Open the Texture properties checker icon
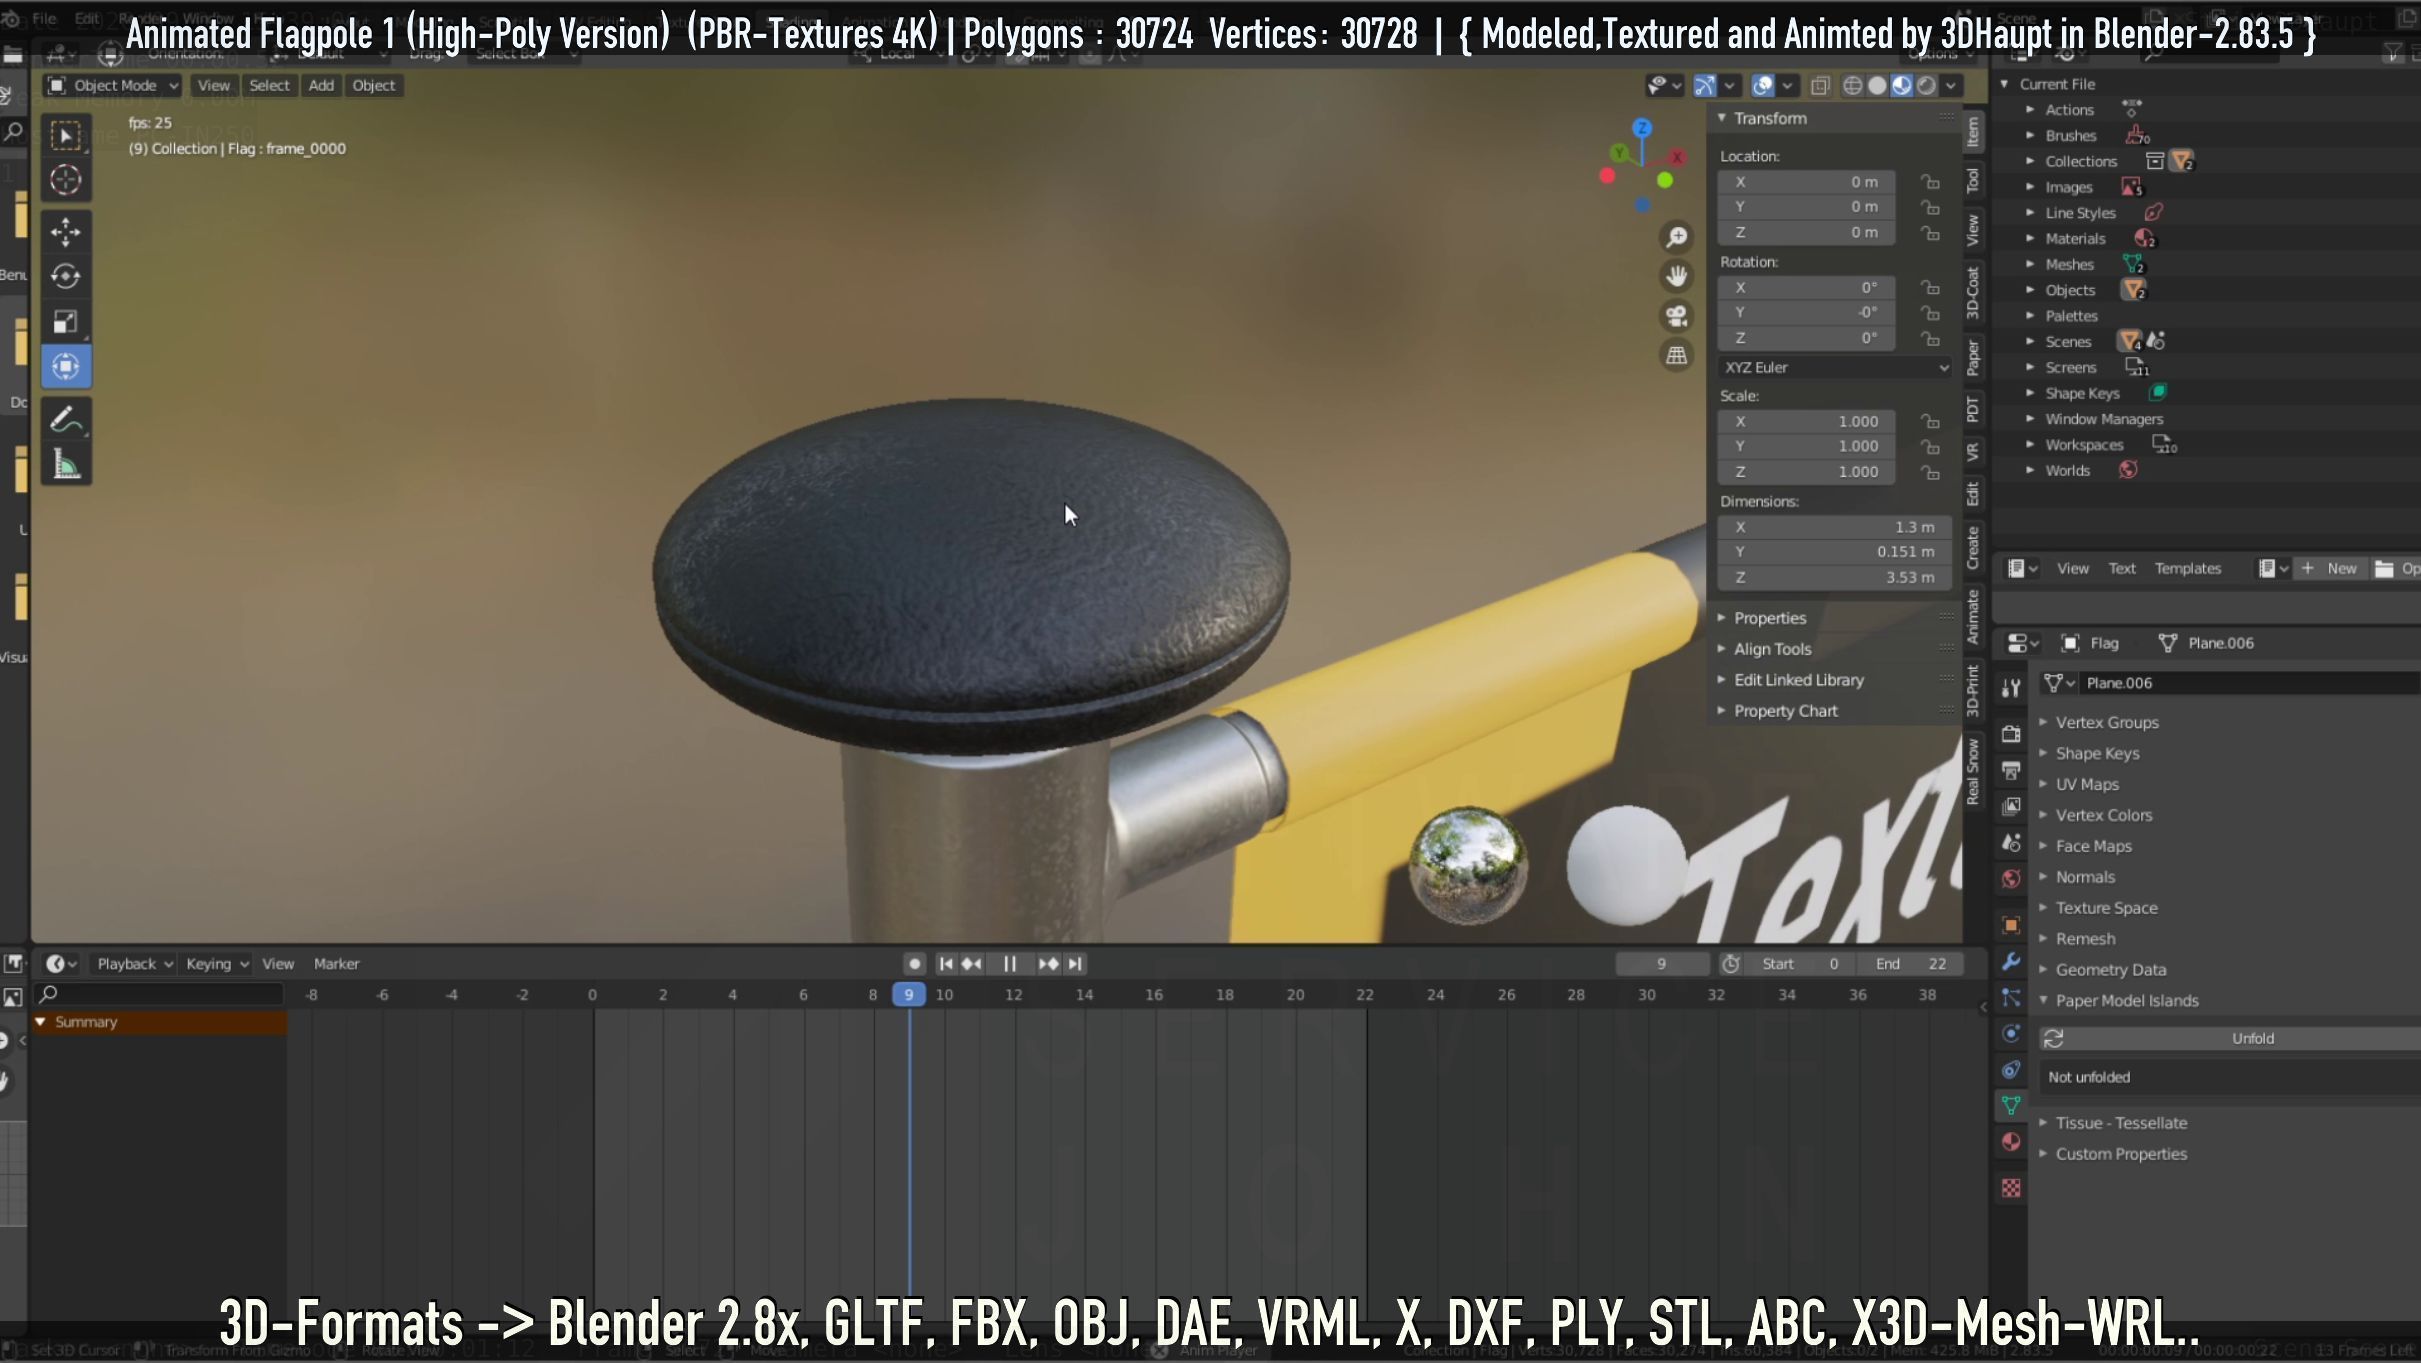 pos(2011,1188)
